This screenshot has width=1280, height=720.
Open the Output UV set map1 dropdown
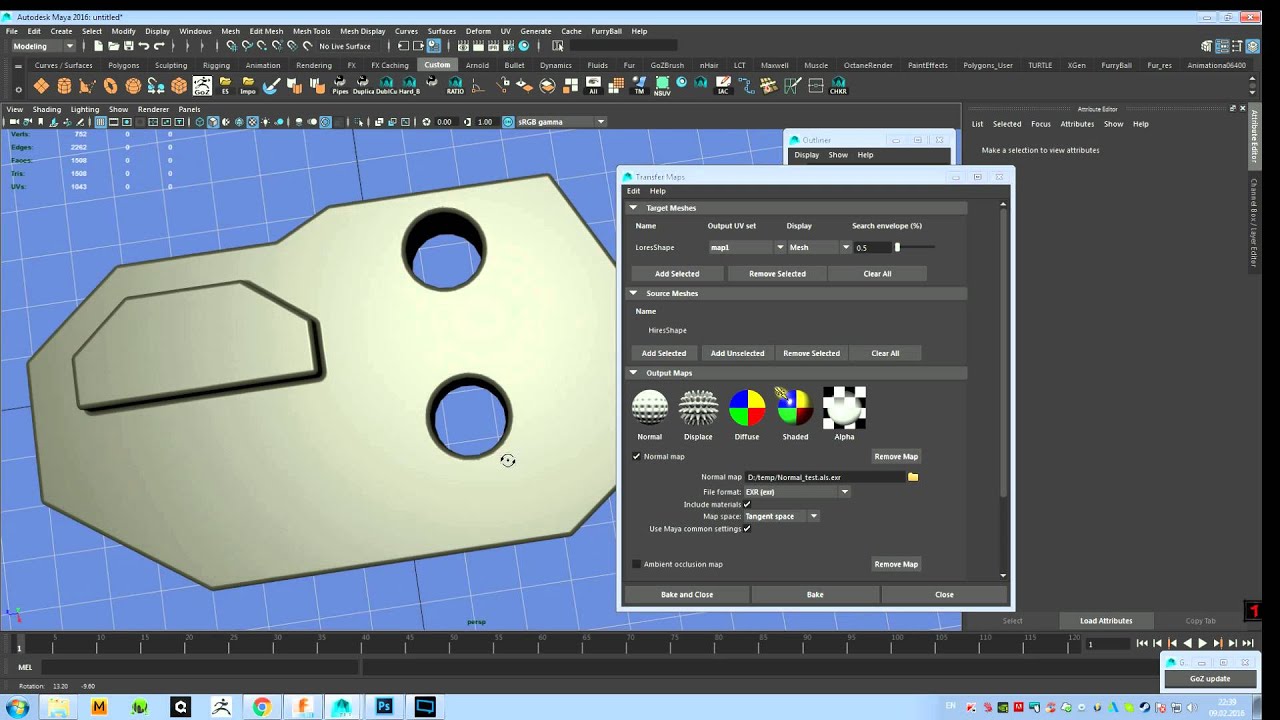click(x=746, y=247)
